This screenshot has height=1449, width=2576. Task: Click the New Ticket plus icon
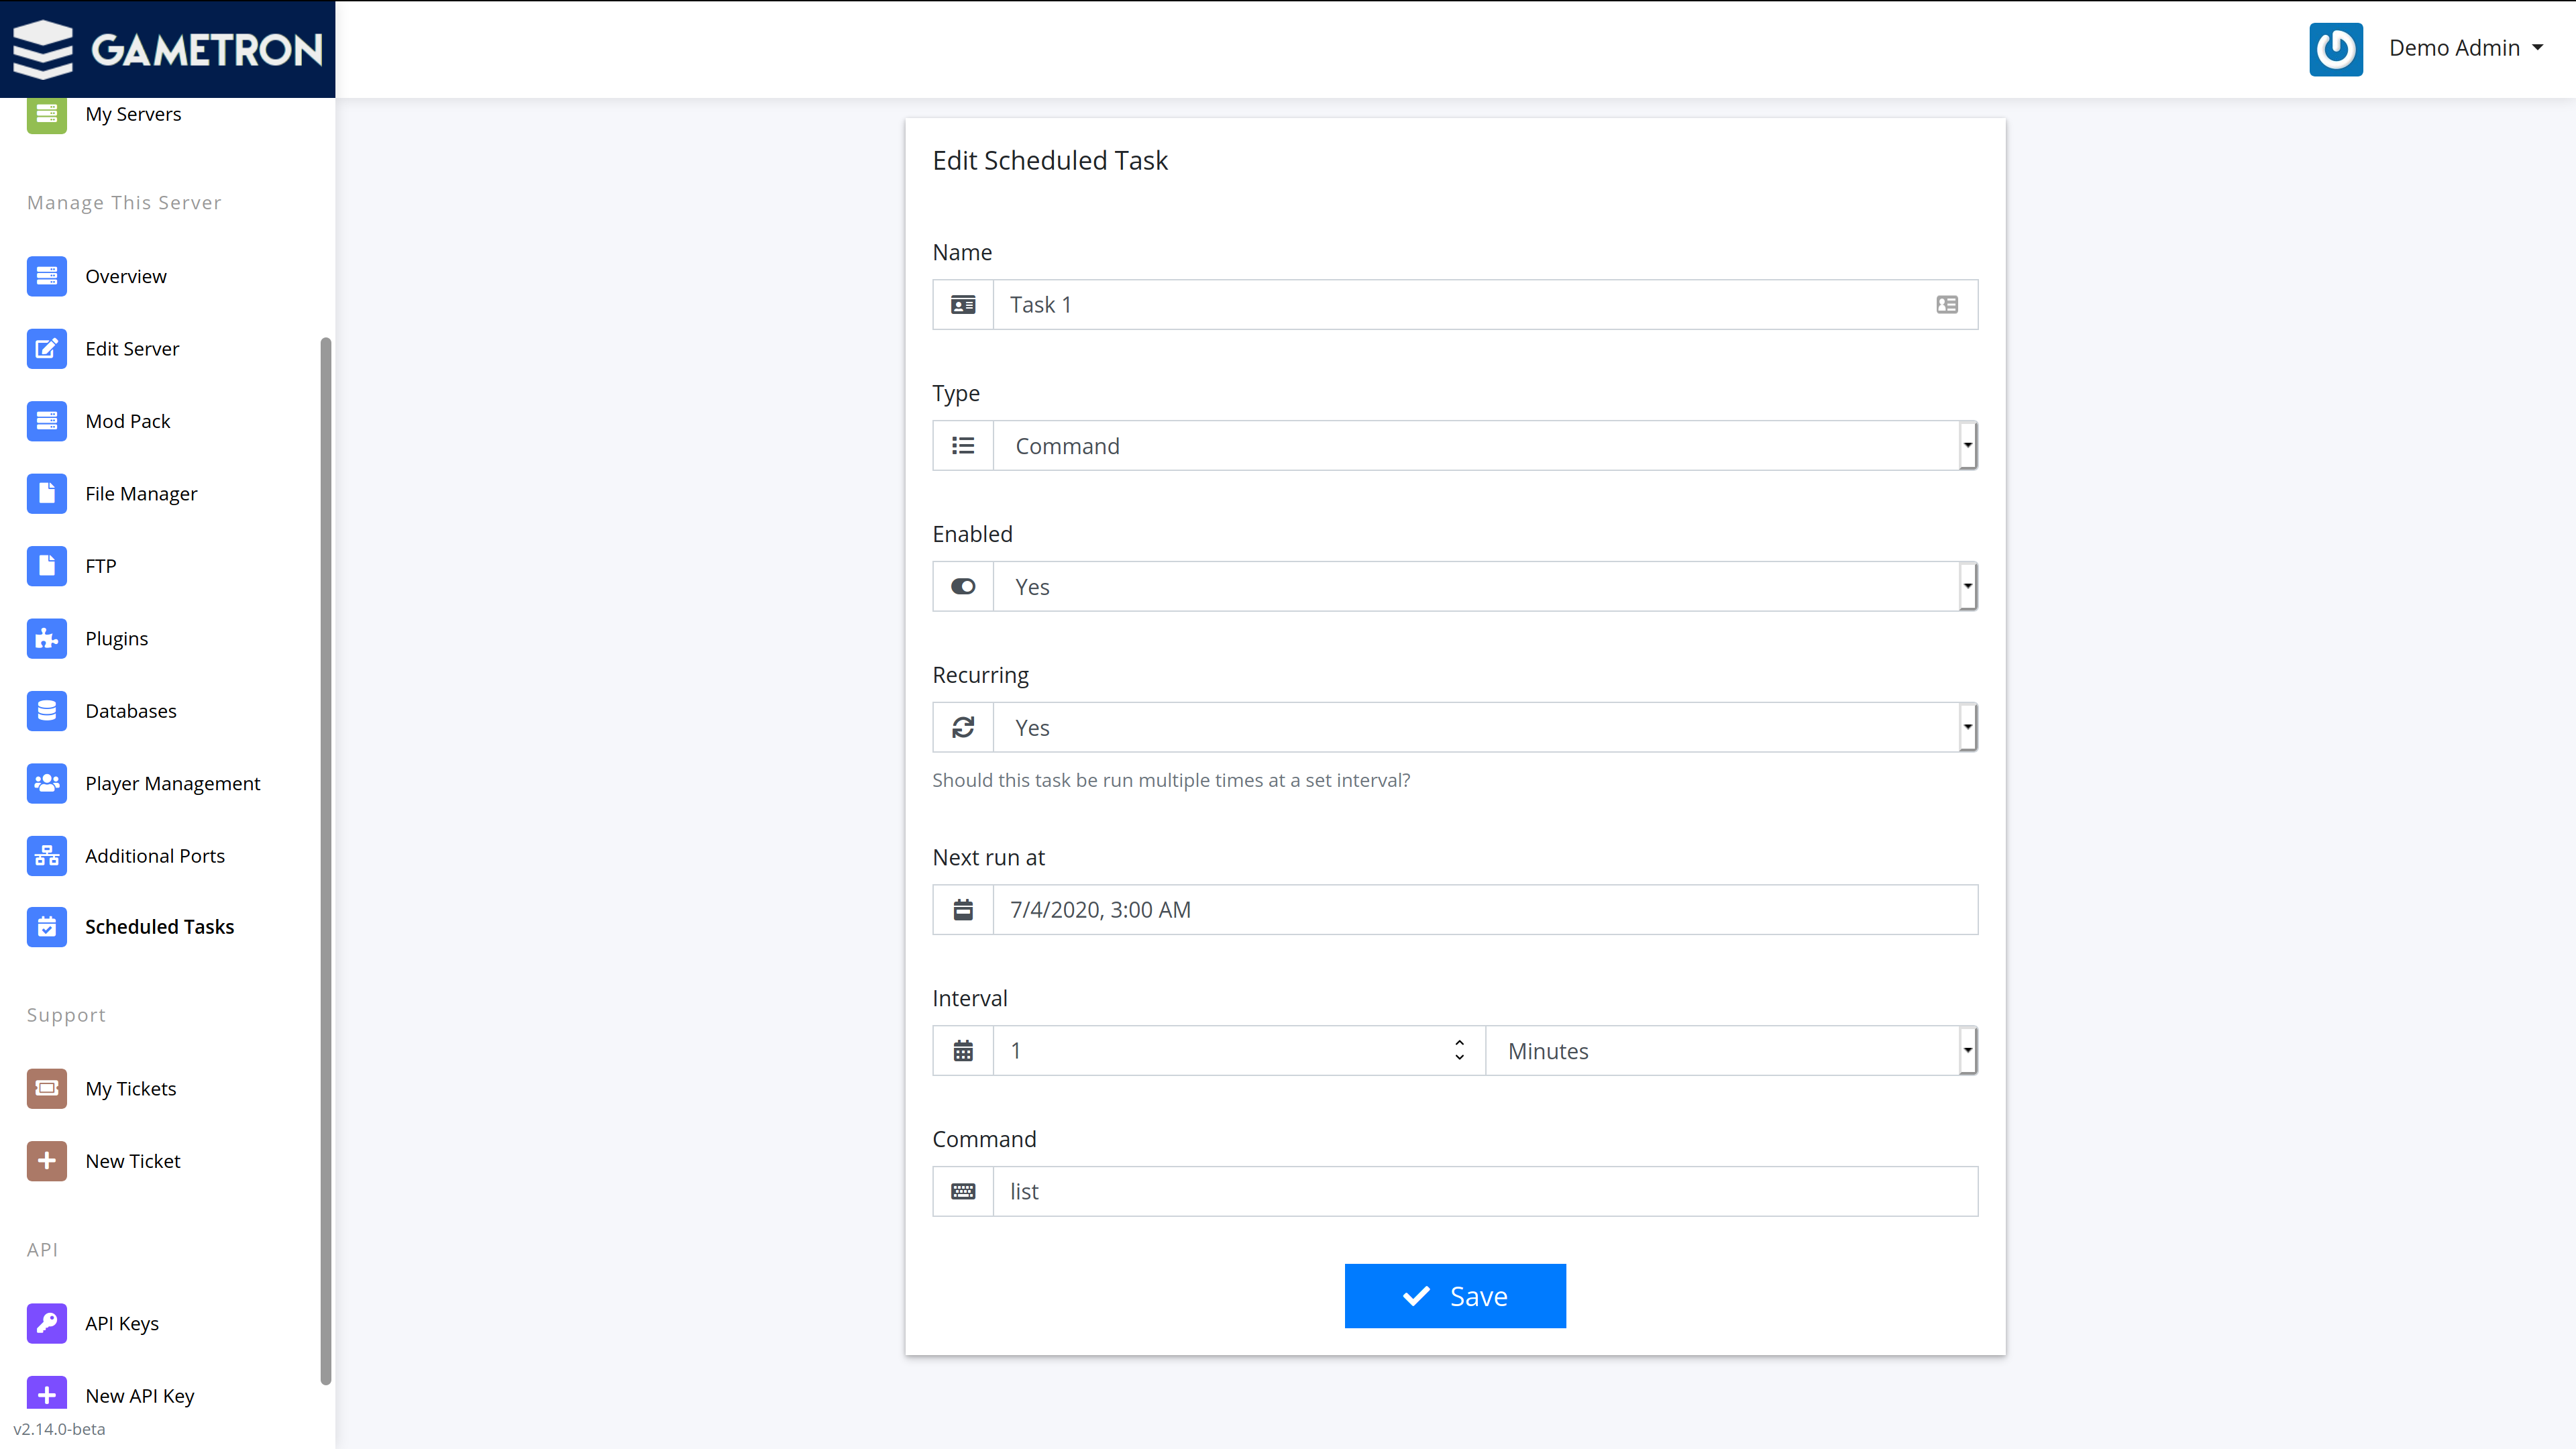[x=46, y=1161]
